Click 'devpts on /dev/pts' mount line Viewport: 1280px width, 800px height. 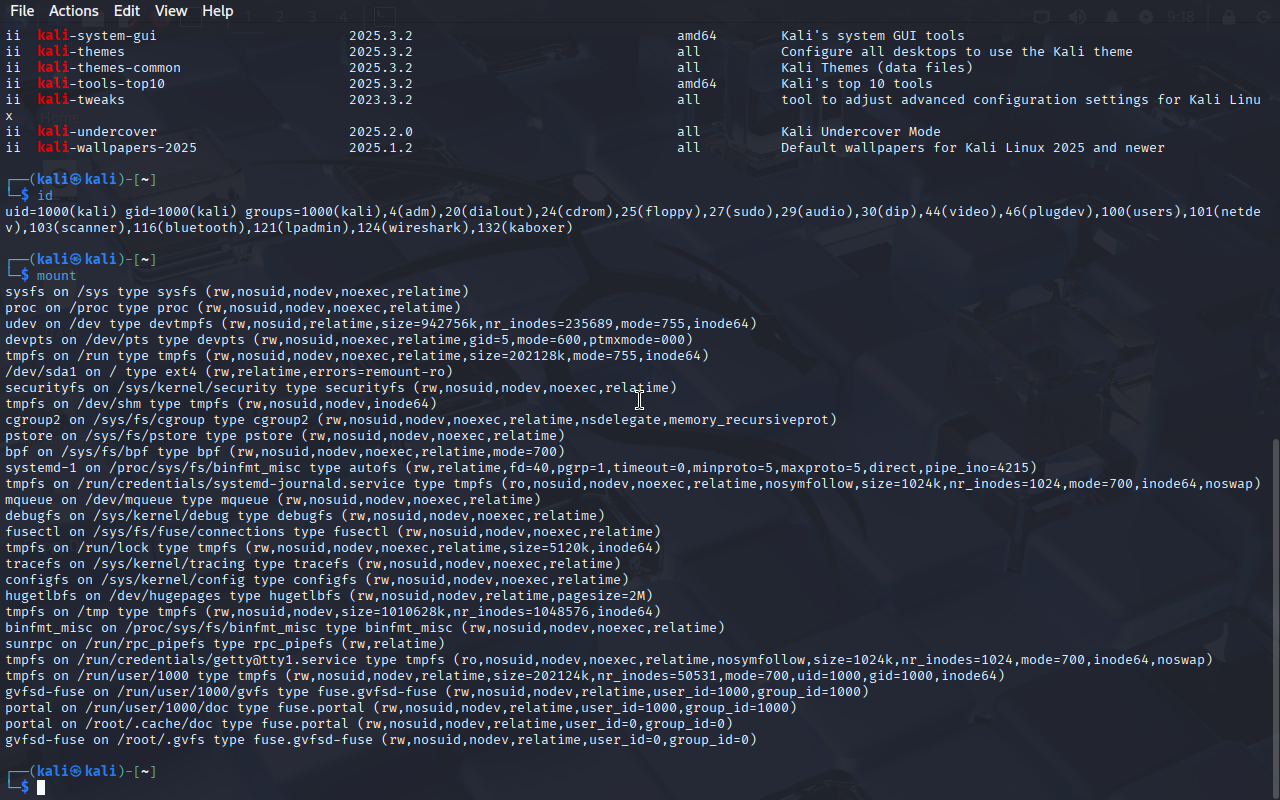[x=349, y=340]
